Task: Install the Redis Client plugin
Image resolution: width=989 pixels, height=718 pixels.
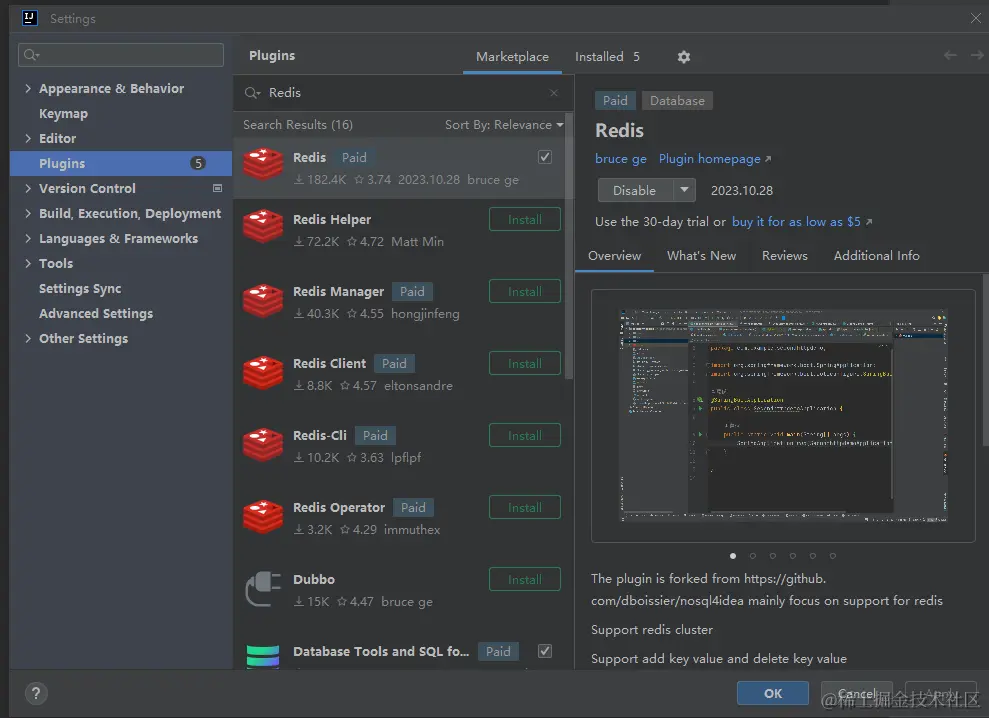Action: [525, 363]
